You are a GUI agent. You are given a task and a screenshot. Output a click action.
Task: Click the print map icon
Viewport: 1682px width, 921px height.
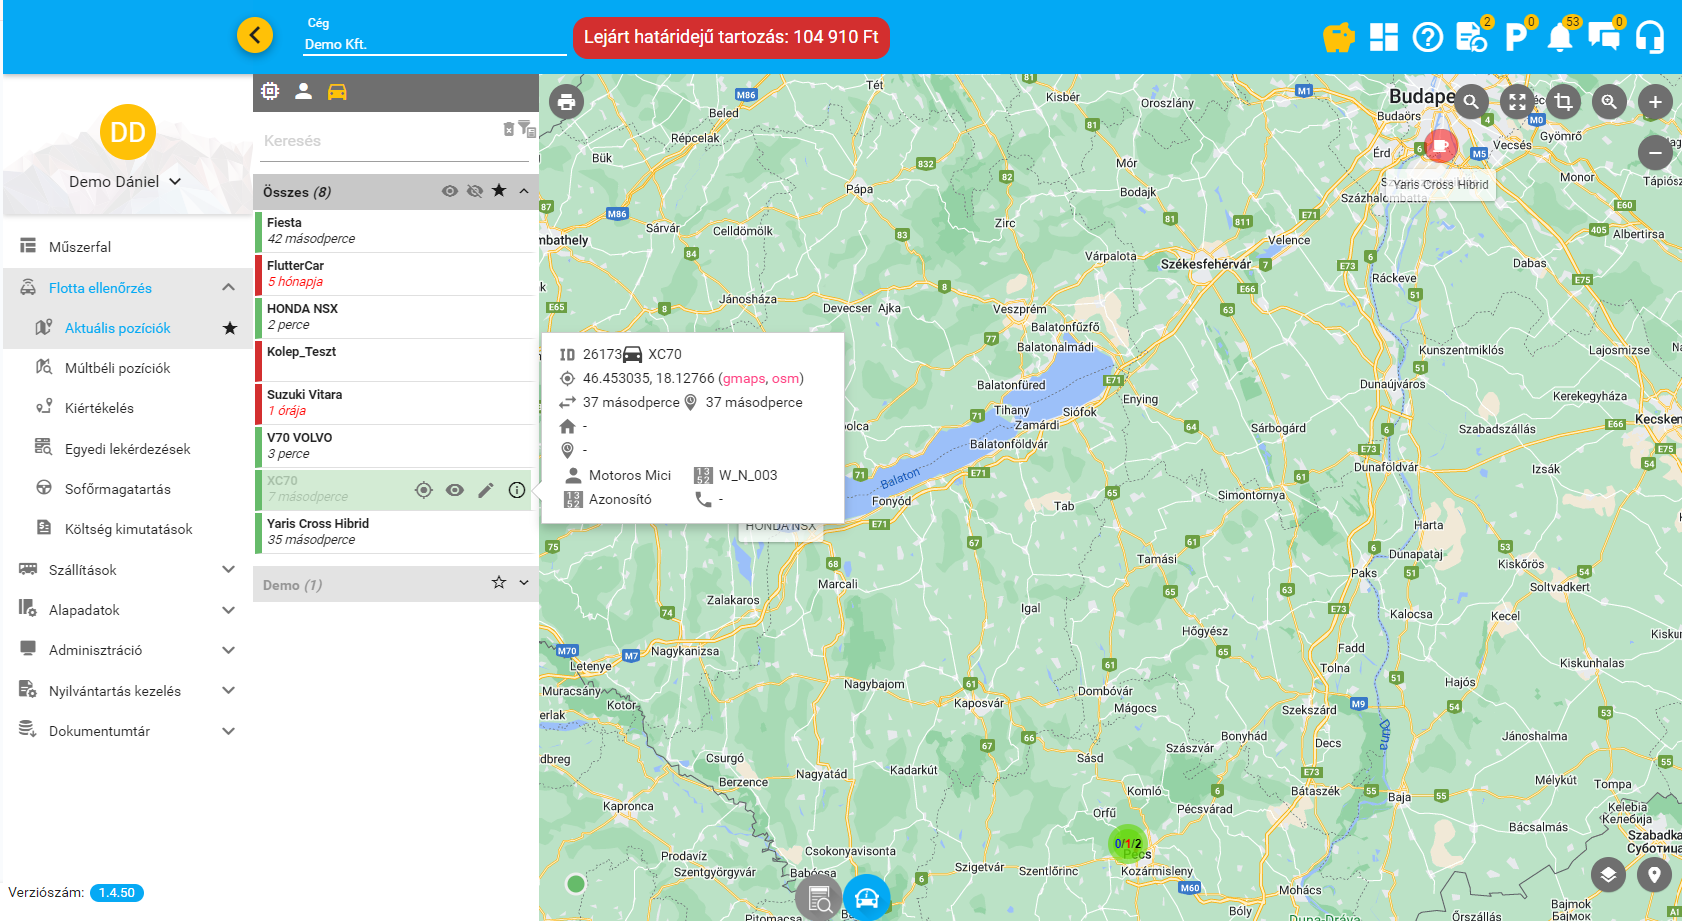566,102
